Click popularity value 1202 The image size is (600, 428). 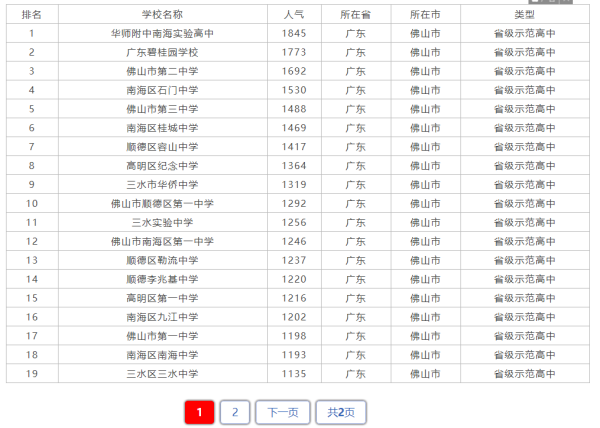click(x=294, y=317)
